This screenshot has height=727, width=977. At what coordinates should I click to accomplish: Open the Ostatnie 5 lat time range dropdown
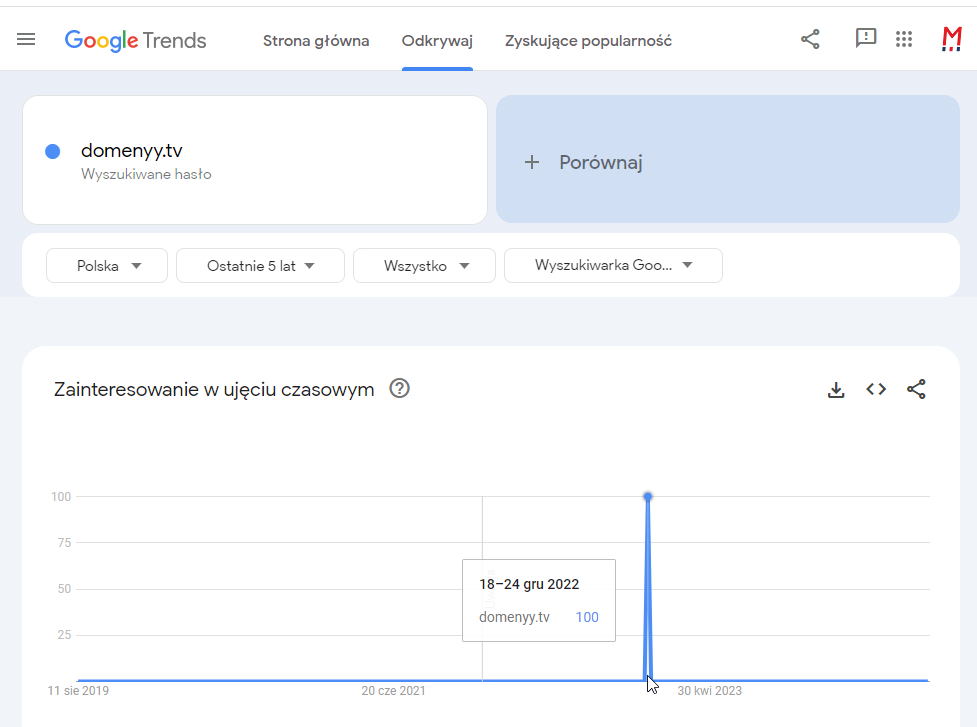[260, 266]
